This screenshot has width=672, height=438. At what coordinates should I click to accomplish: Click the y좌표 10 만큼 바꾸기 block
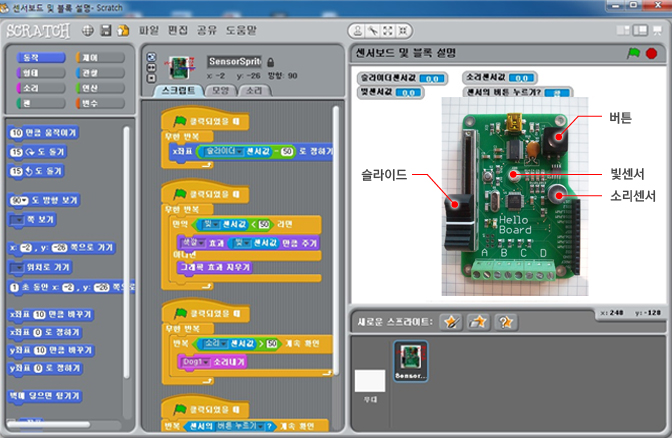(x=51, y=351)
